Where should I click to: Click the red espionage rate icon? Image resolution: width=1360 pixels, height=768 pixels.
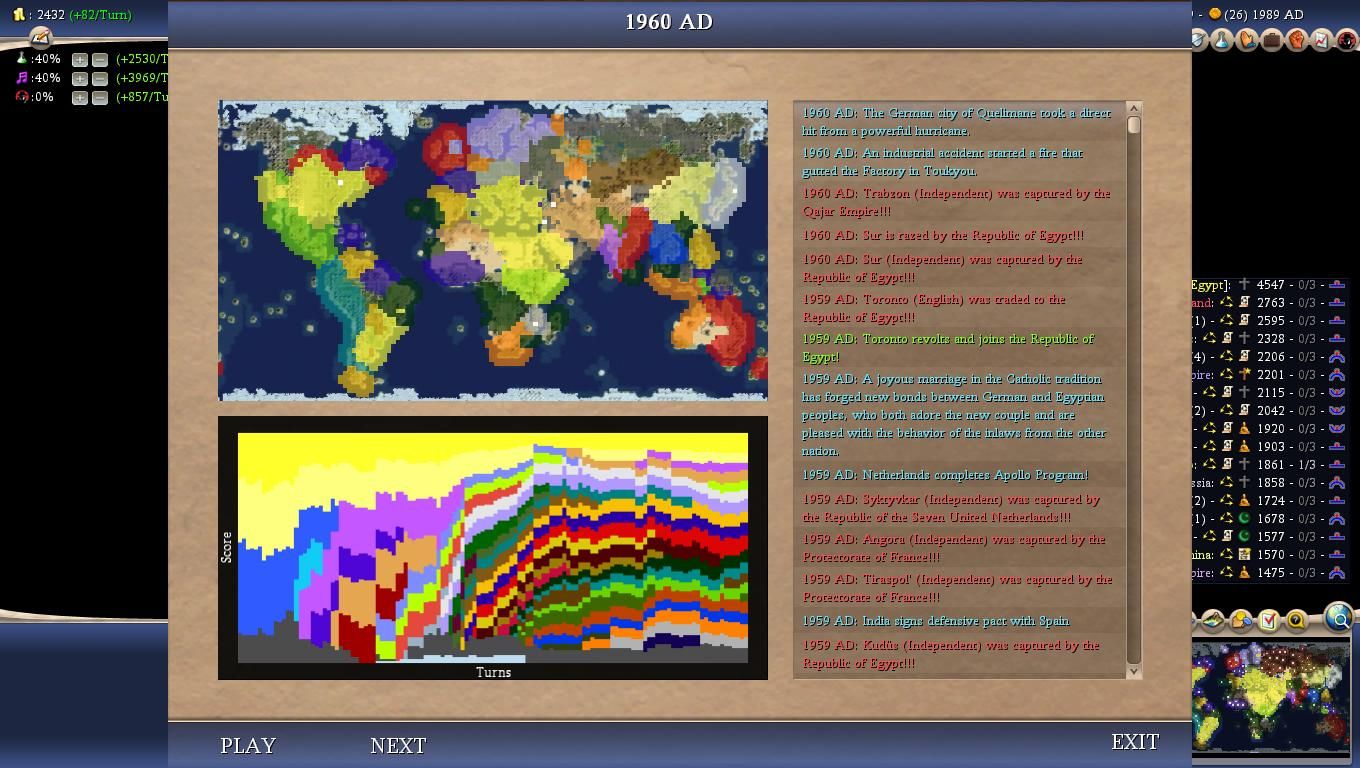pos(22,97)
